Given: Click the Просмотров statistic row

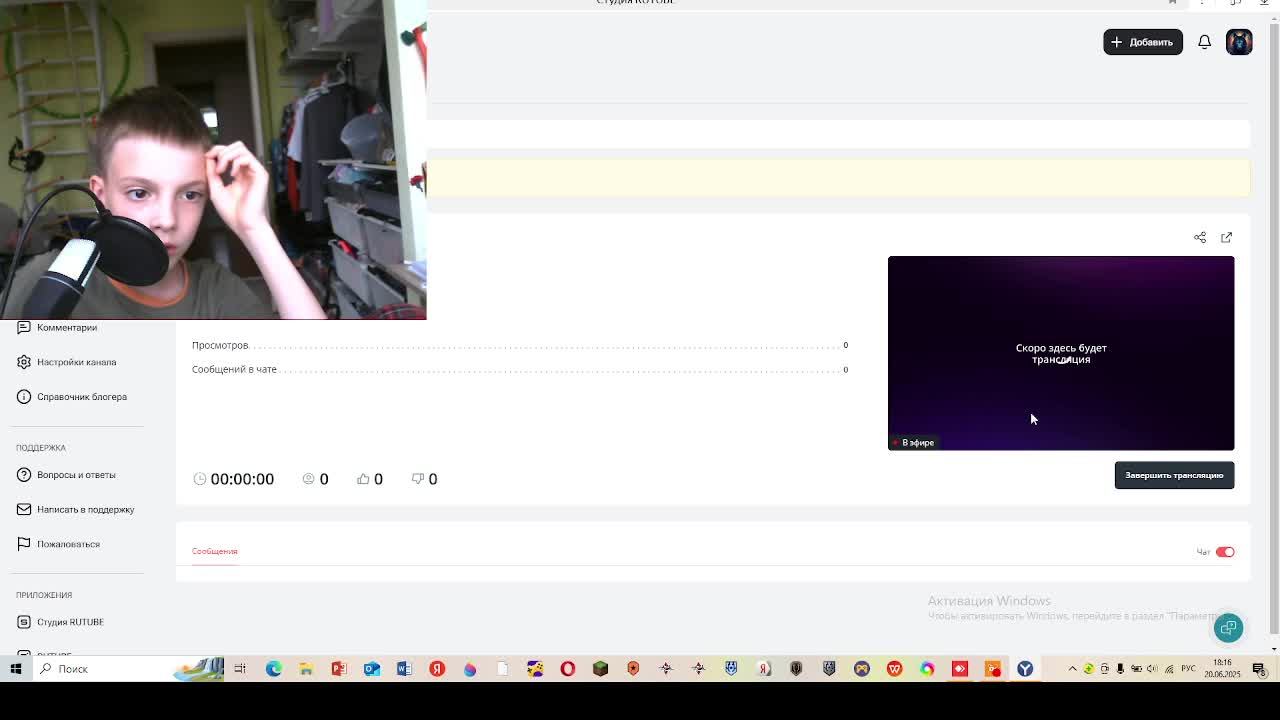Looking at the screenshot, I should click(520, 345).
